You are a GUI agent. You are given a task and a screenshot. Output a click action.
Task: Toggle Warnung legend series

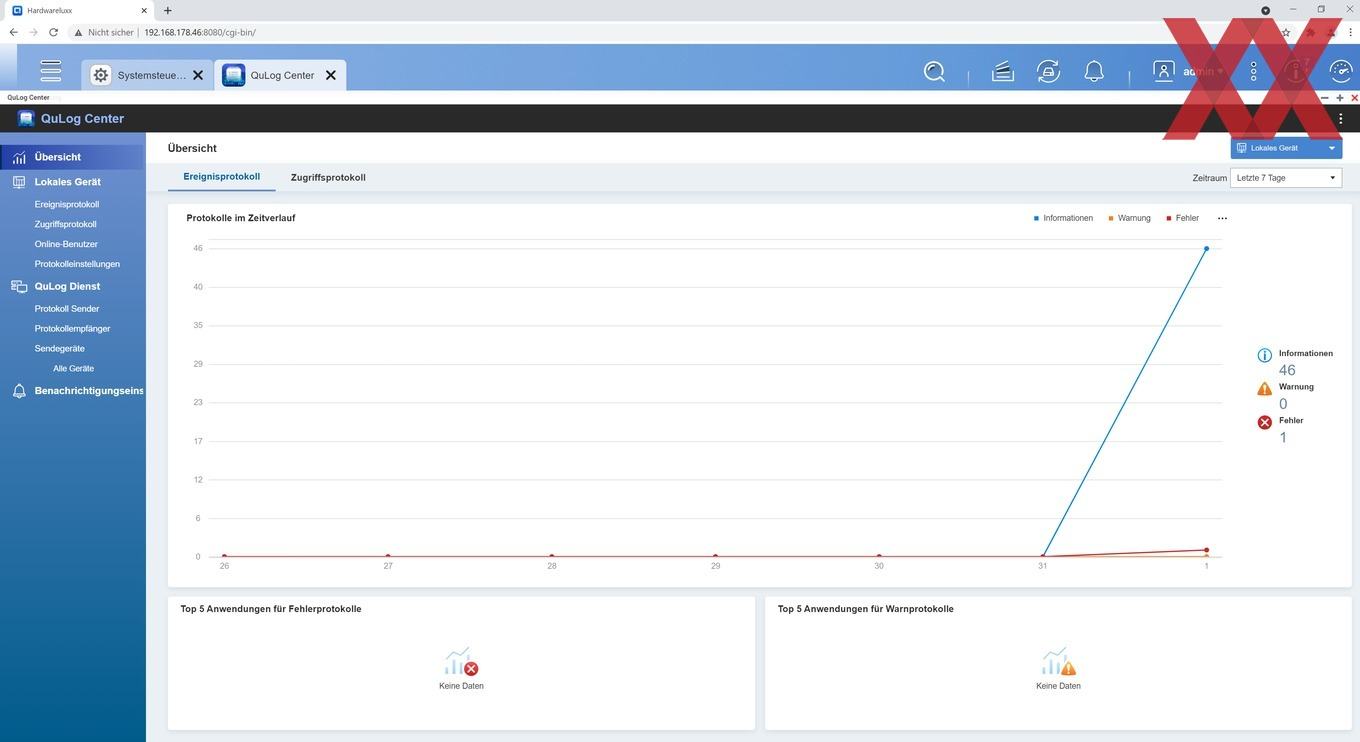(x=1129, y=218)
